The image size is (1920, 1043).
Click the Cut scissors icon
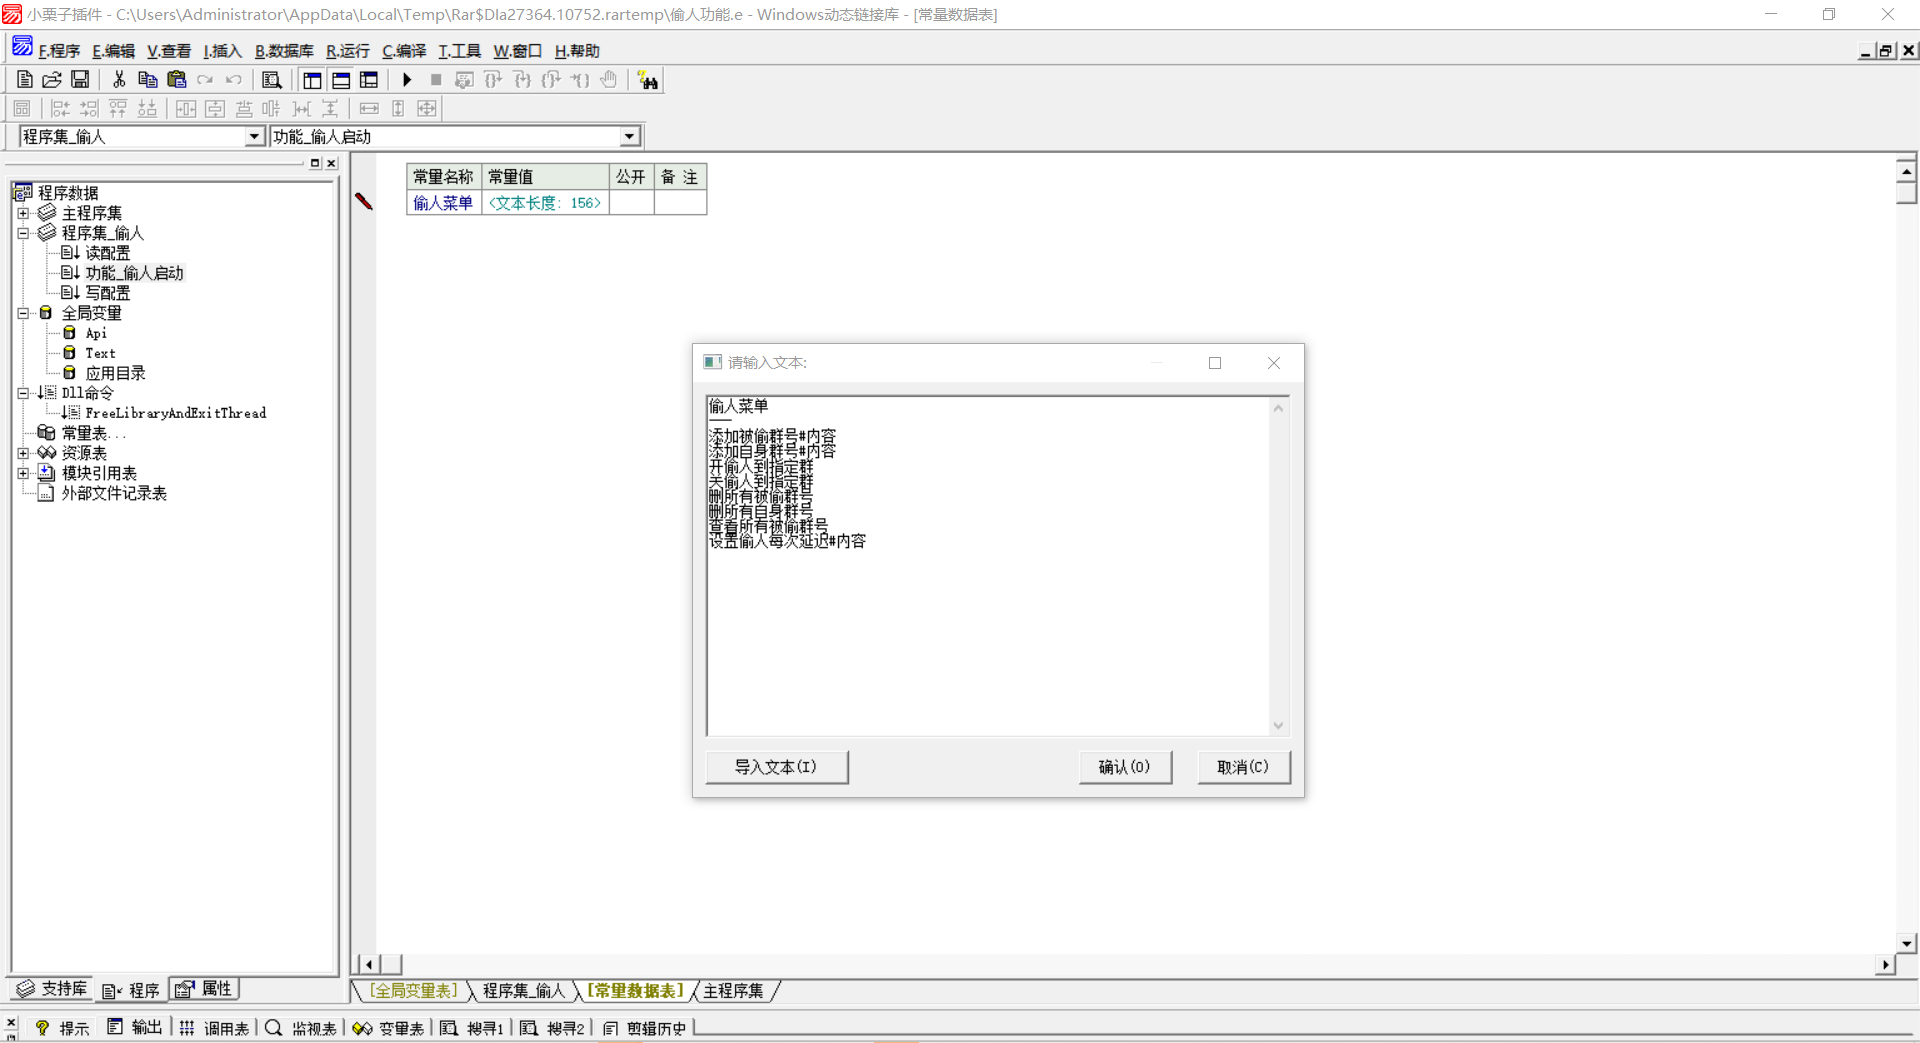[x=119, y=80]
